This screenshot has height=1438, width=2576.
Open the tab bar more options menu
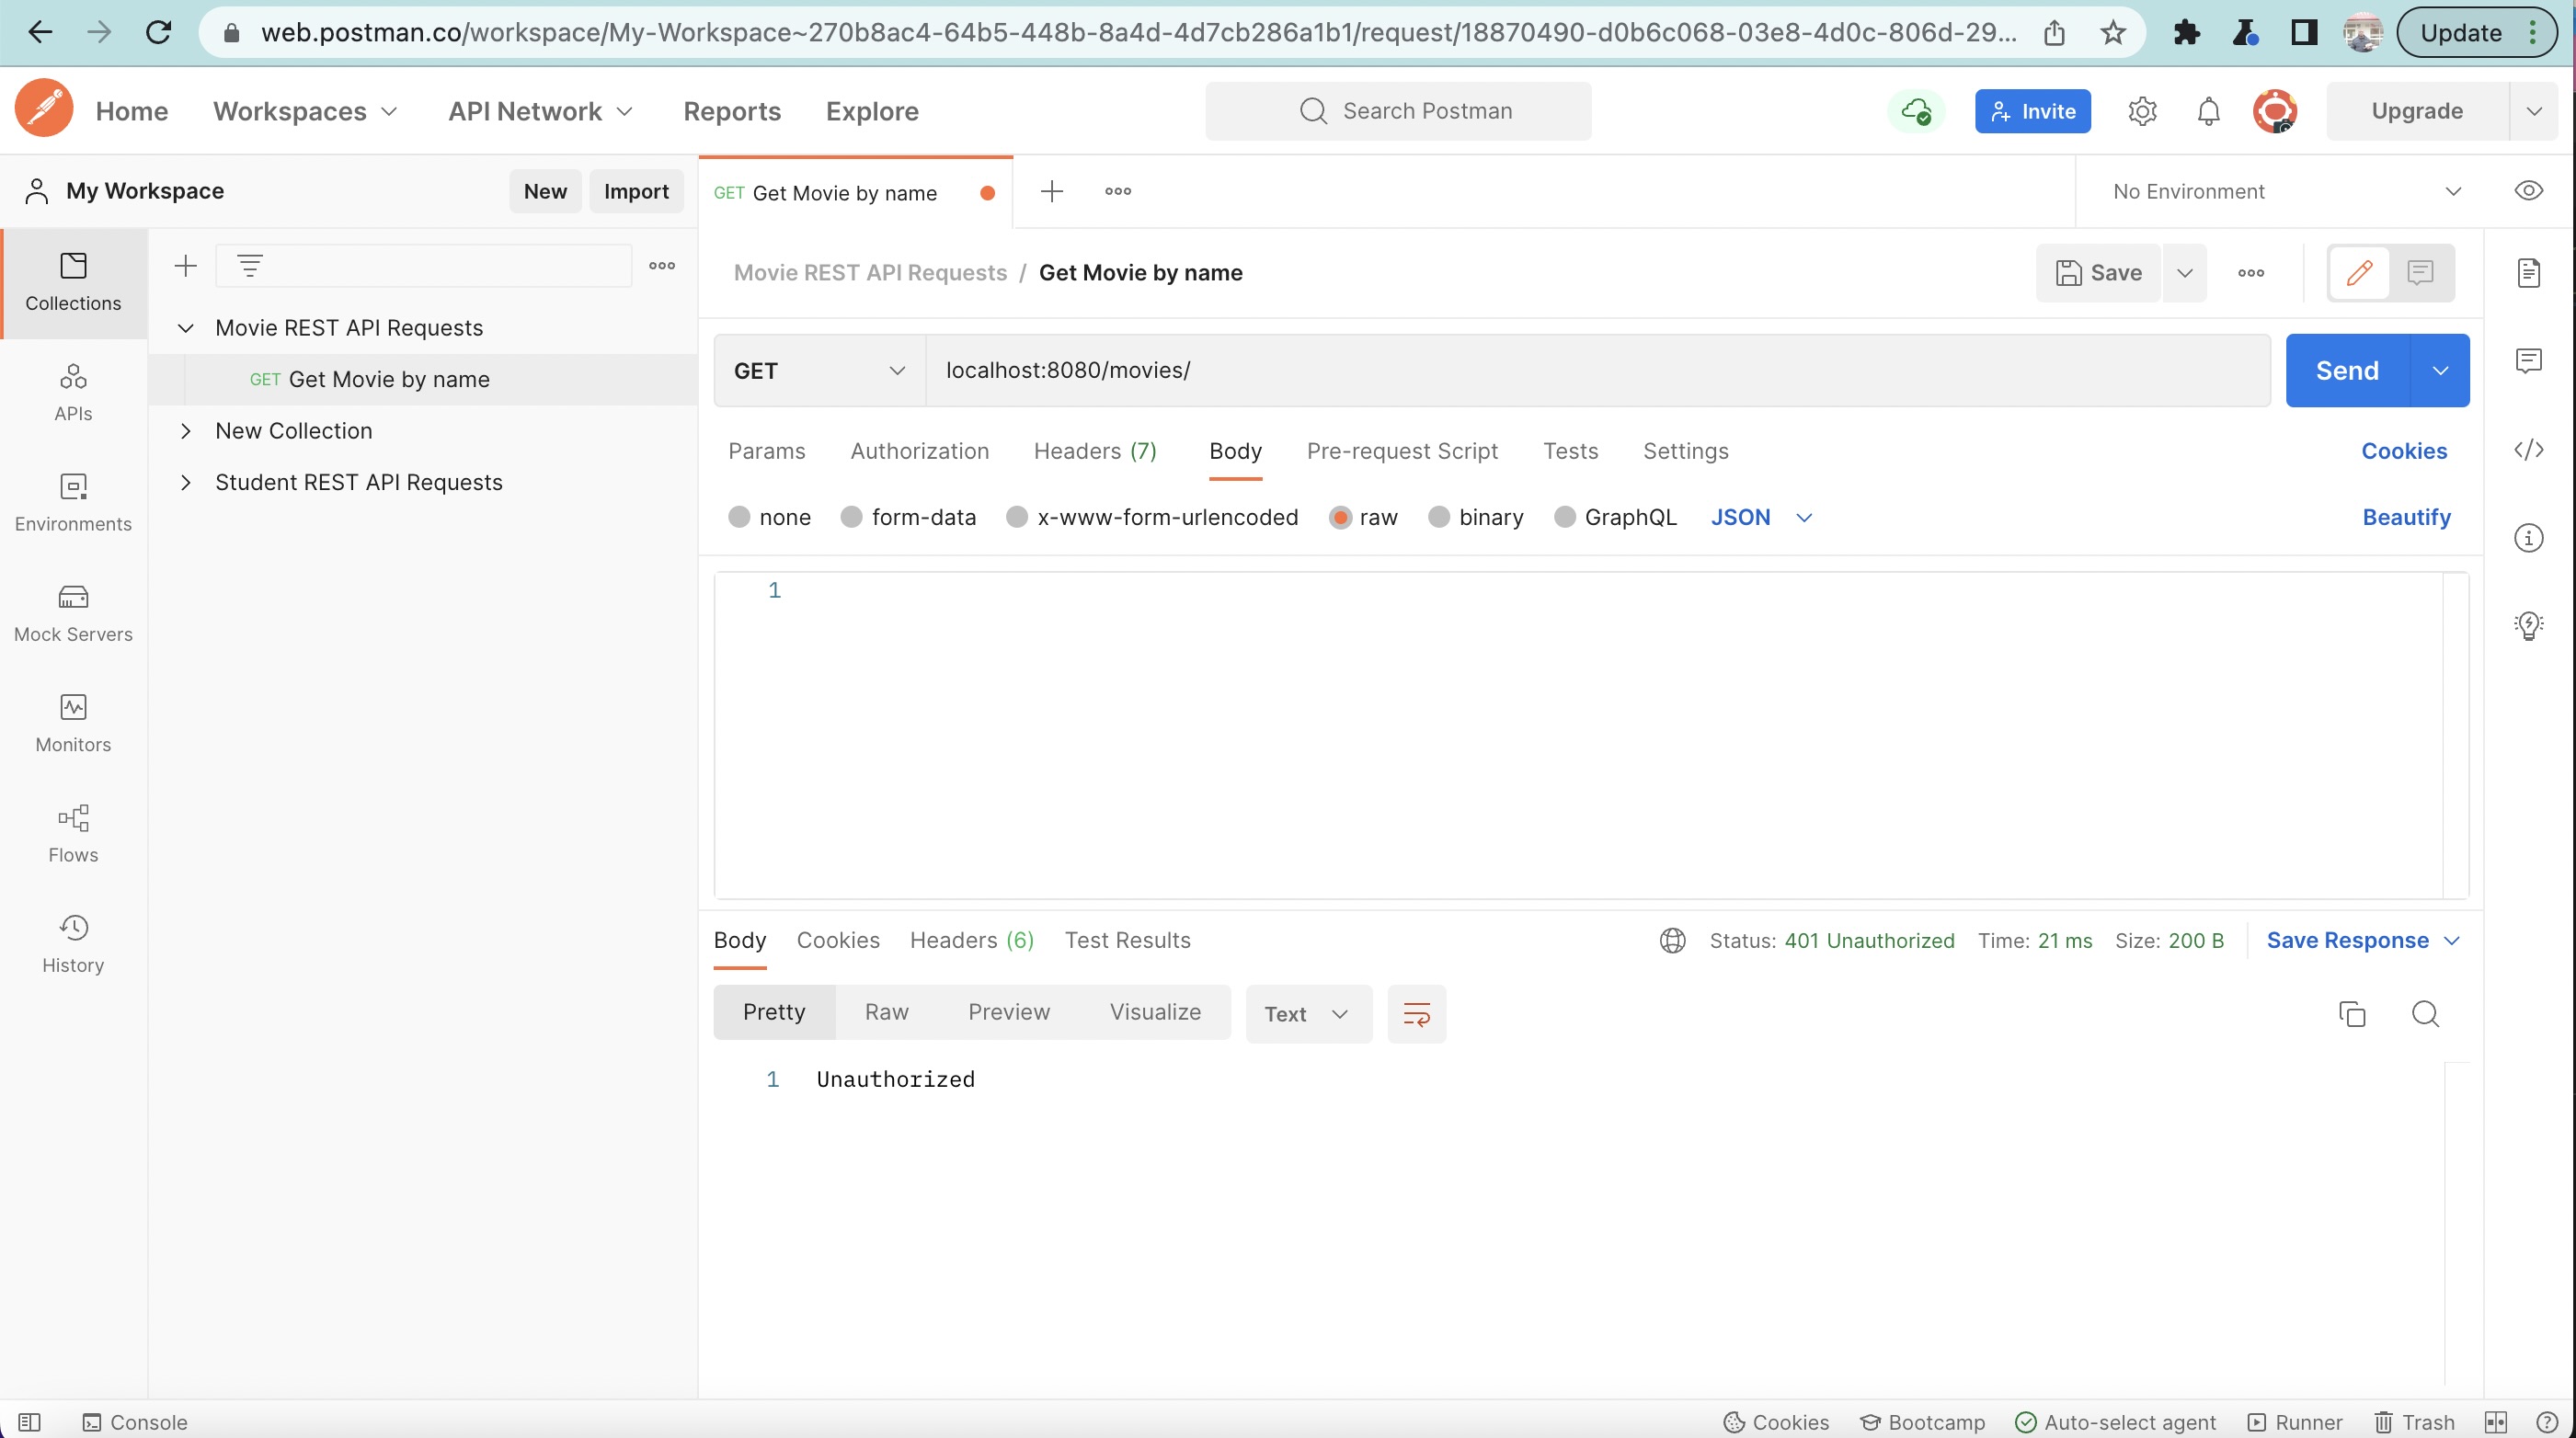pyautogui.click(x=1117, y=191)
